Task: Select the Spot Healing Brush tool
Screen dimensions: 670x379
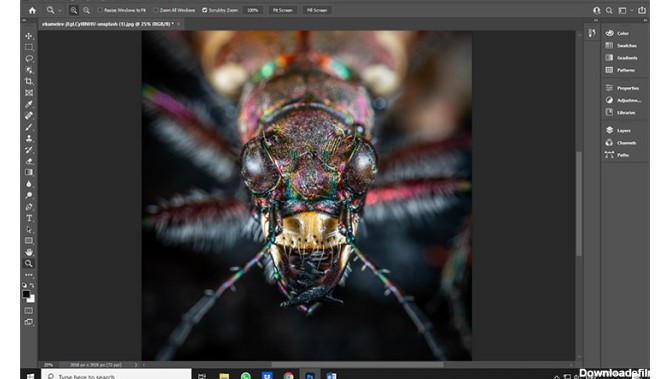Action: point(29,115)
